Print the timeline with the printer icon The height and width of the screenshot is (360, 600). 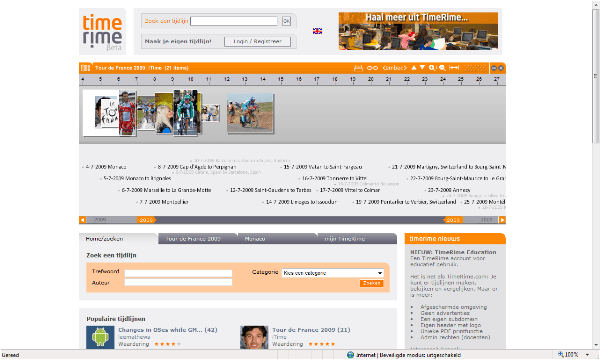pyautogui.click(x=358, y=68)
